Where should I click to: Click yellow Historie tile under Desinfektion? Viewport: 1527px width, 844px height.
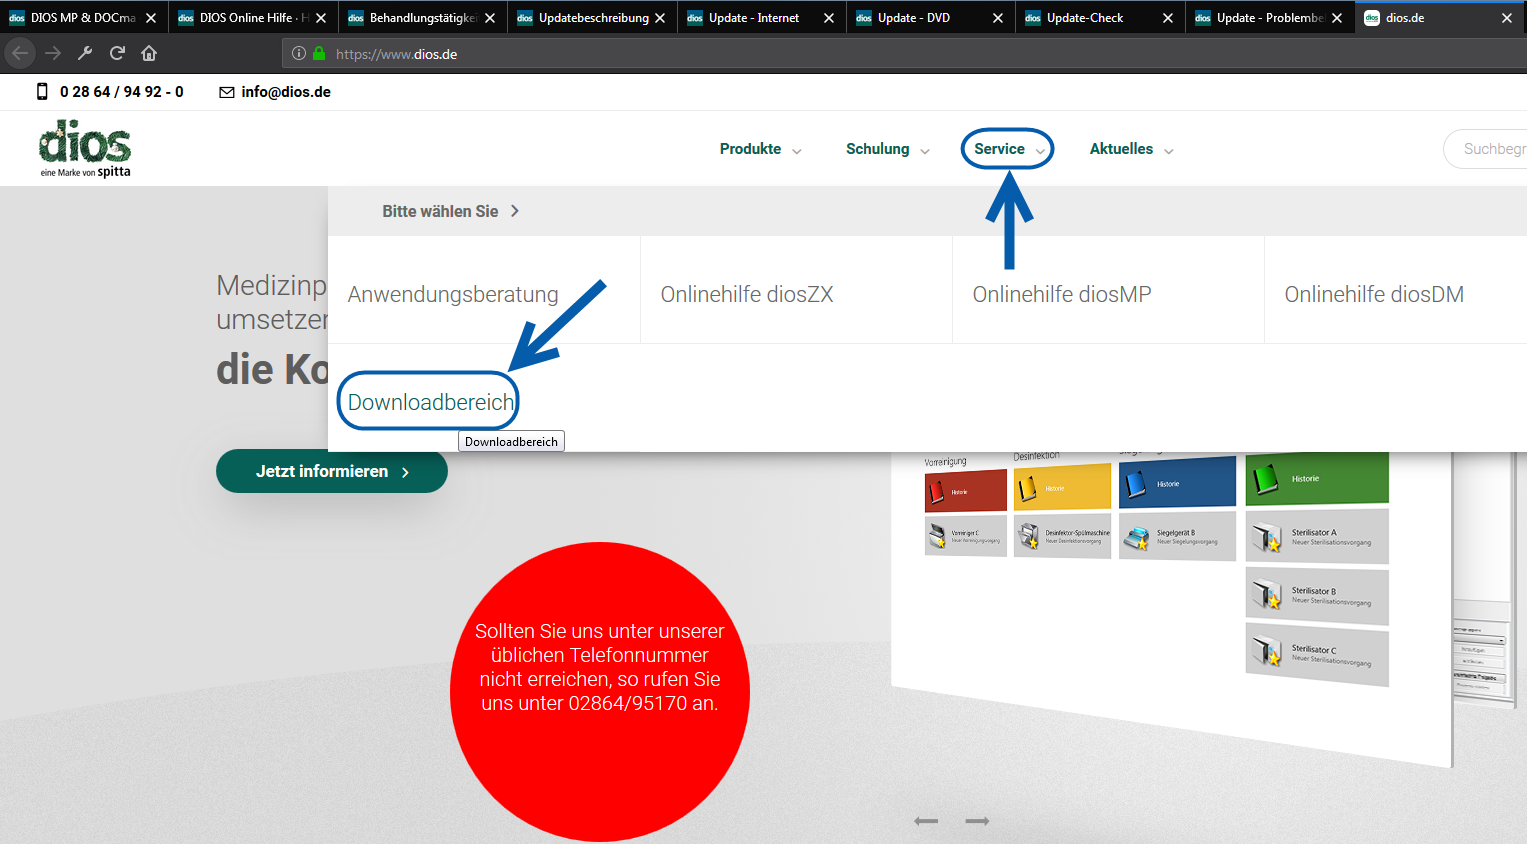1062,487
